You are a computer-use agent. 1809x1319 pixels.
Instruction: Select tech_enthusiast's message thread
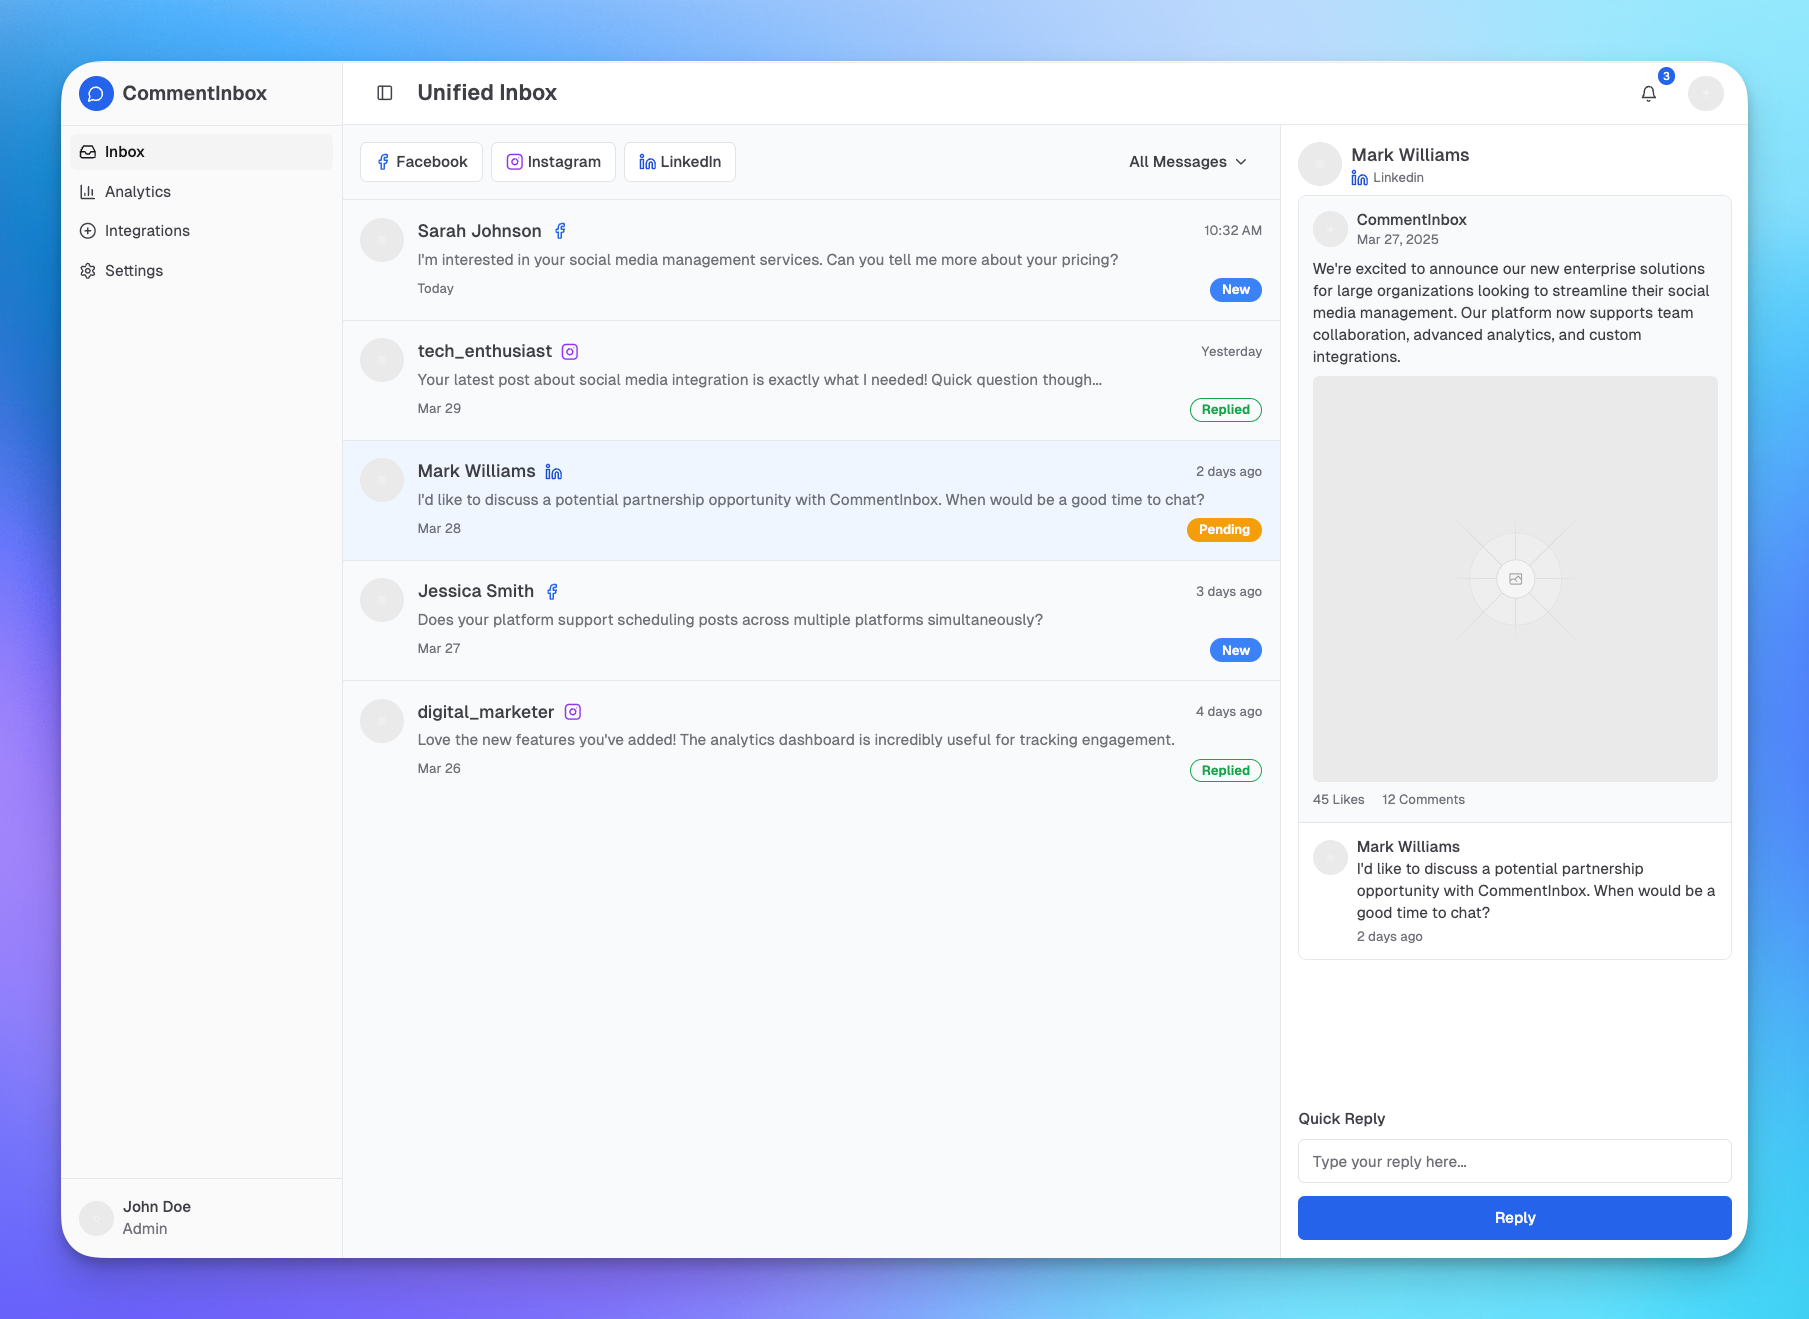[x=810, y=379]
